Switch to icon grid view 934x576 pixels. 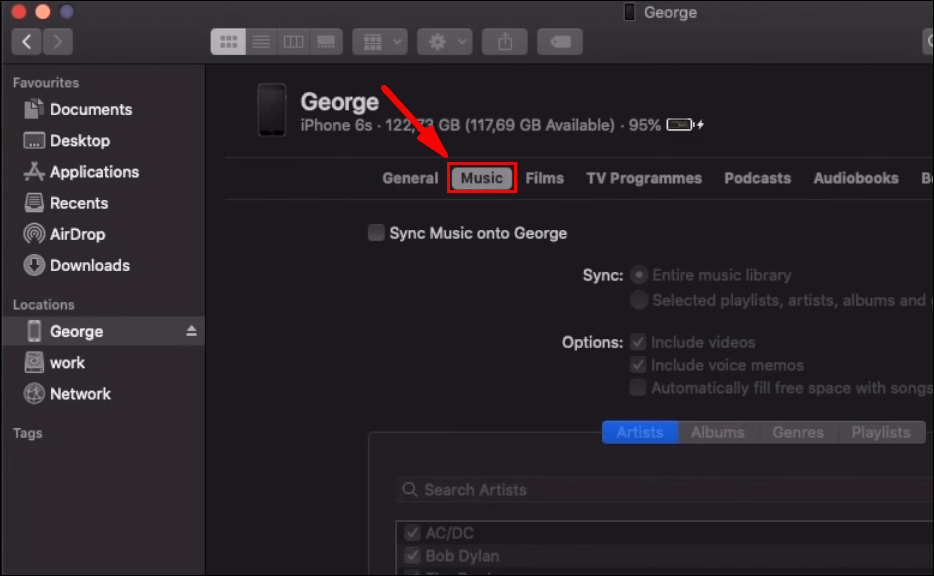(x=228, y=42)
